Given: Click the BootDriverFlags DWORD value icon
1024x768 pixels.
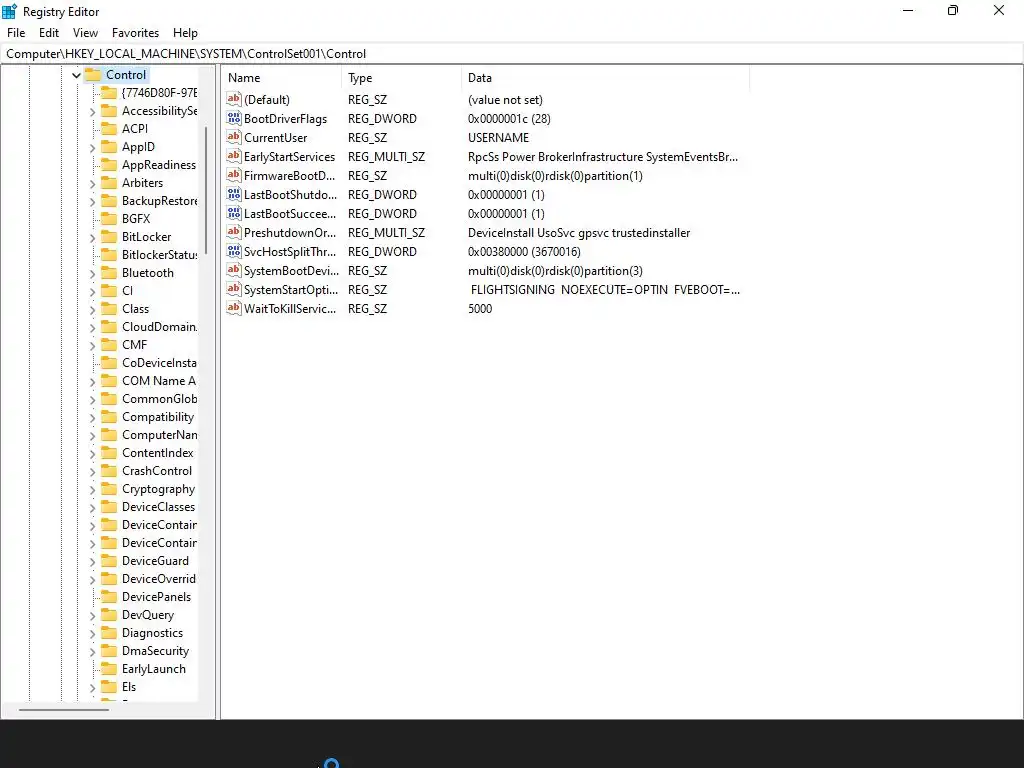Looking at the screenshot, I should click(234, 118).
